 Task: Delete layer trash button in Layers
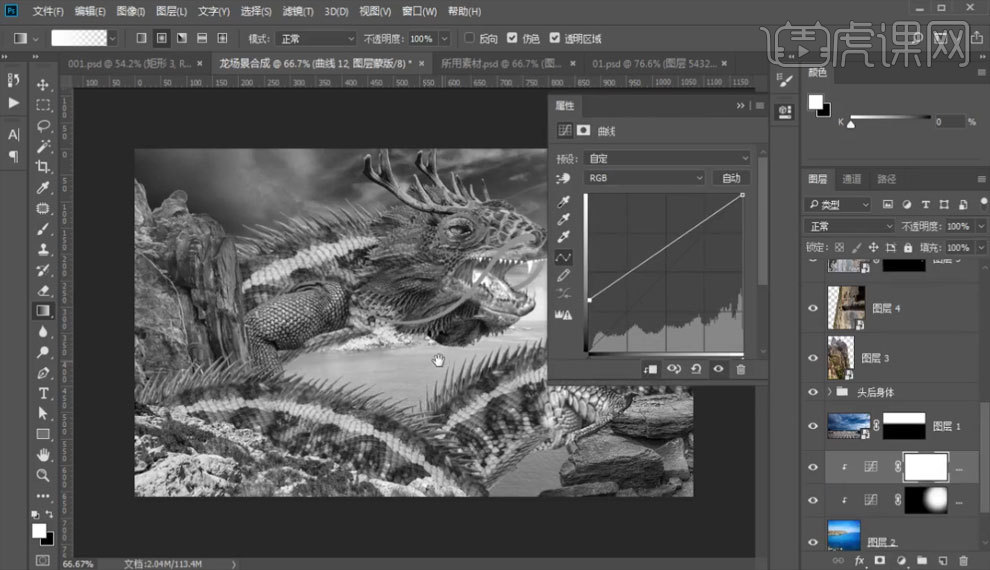963,561
